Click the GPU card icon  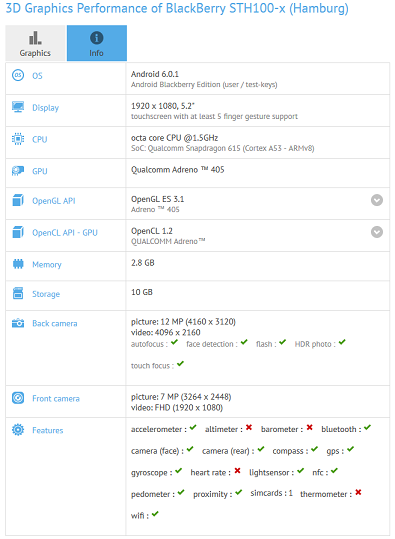point(18,170)
